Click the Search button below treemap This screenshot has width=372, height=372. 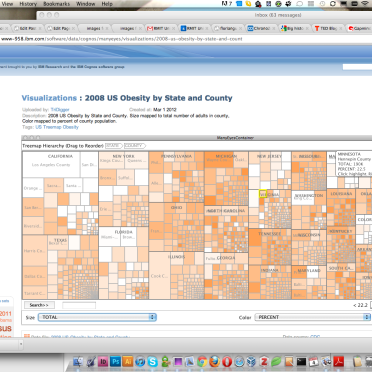pos(39,305)
